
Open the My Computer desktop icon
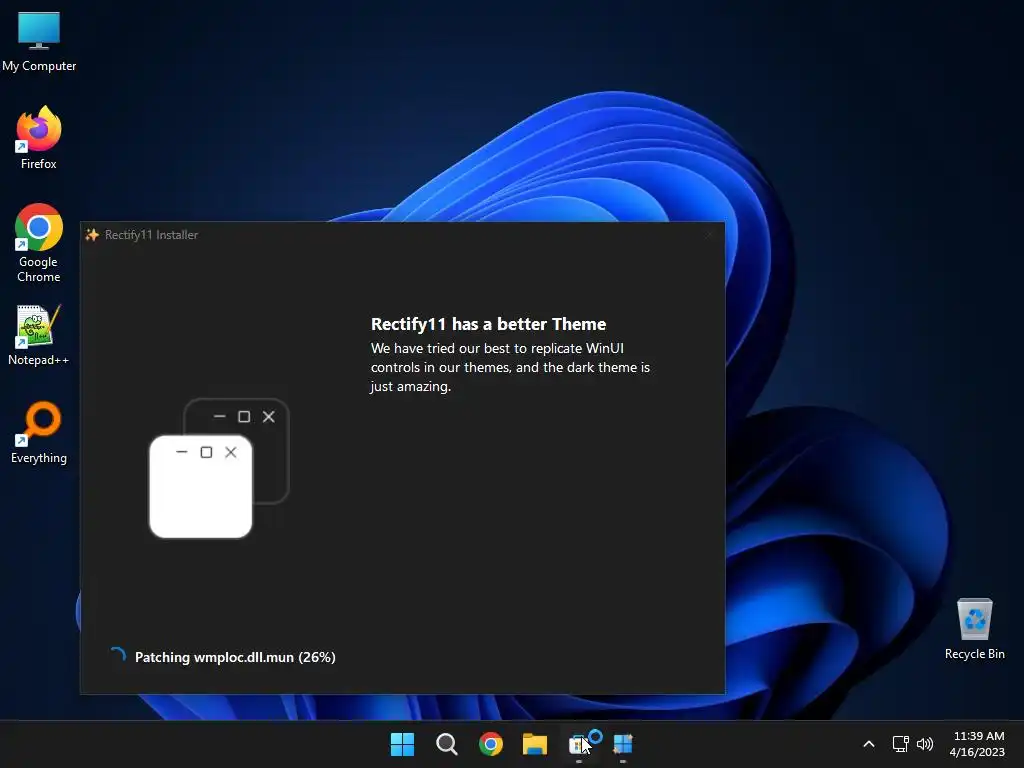(x=39, y=42)
